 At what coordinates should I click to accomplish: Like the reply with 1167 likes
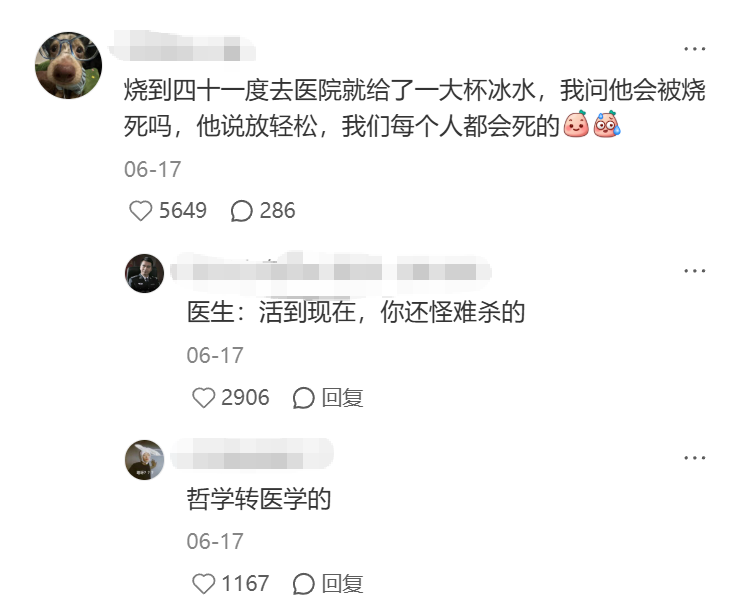pos(203,584)
